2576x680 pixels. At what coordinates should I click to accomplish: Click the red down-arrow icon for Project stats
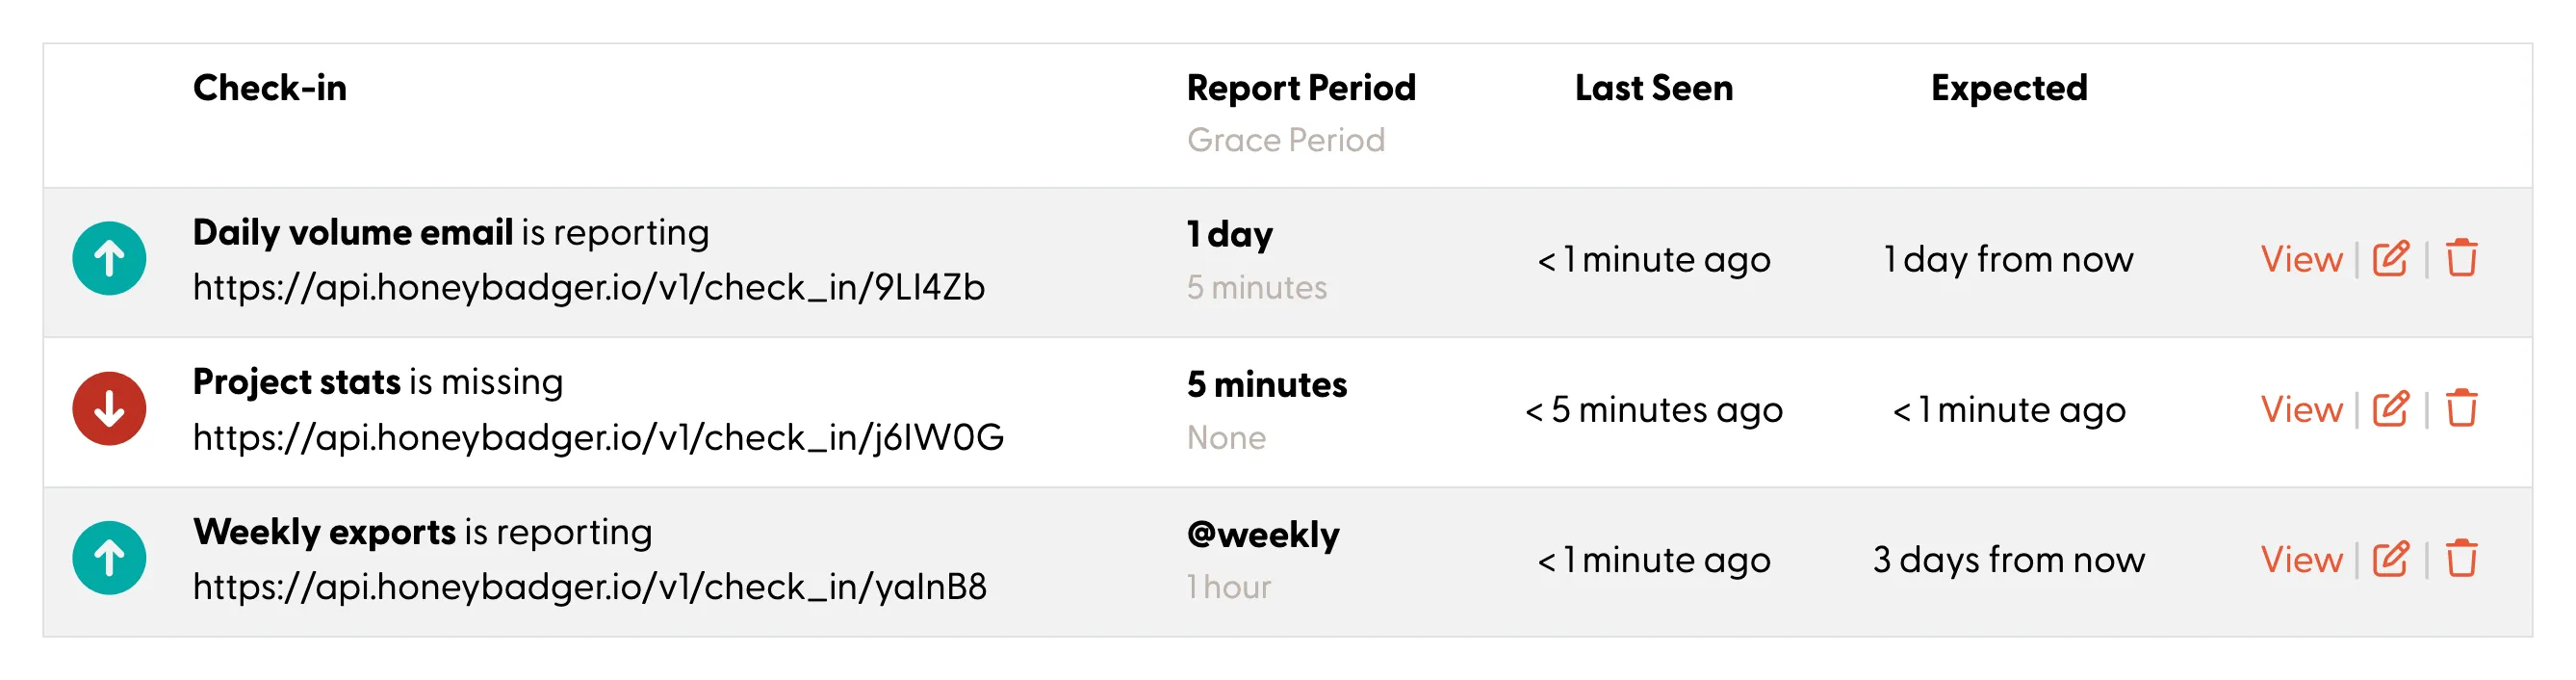point(108,408)
